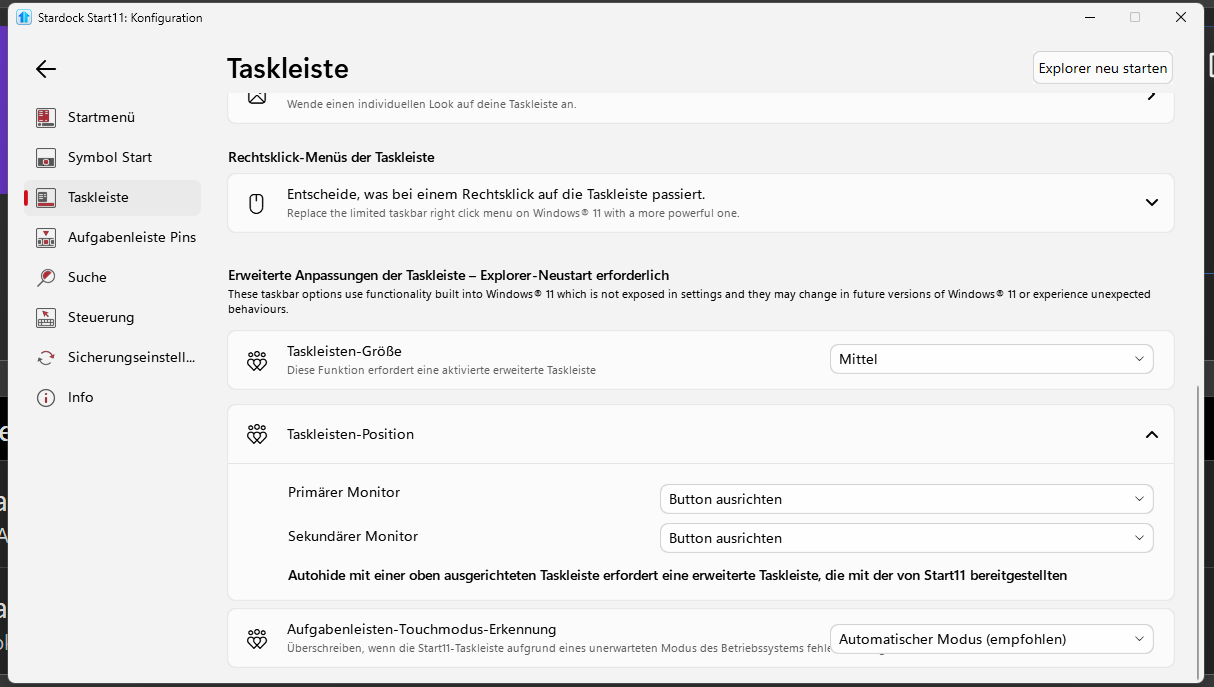Screen dimensions: 1214x687
Task: Click Explorer neu starten button
Action: 1102,68
